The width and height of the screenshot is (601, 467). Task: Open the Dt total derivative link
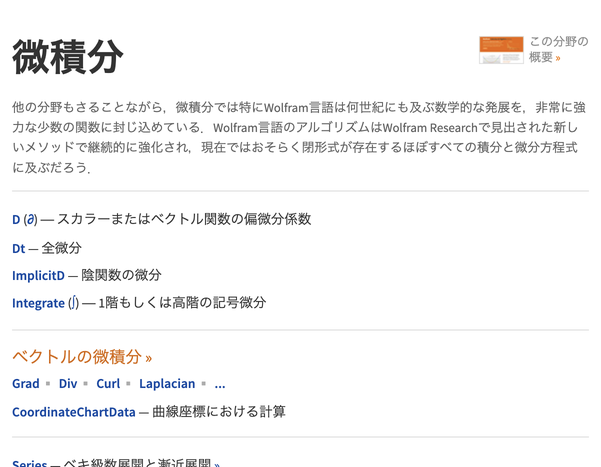tap(18, 248)
